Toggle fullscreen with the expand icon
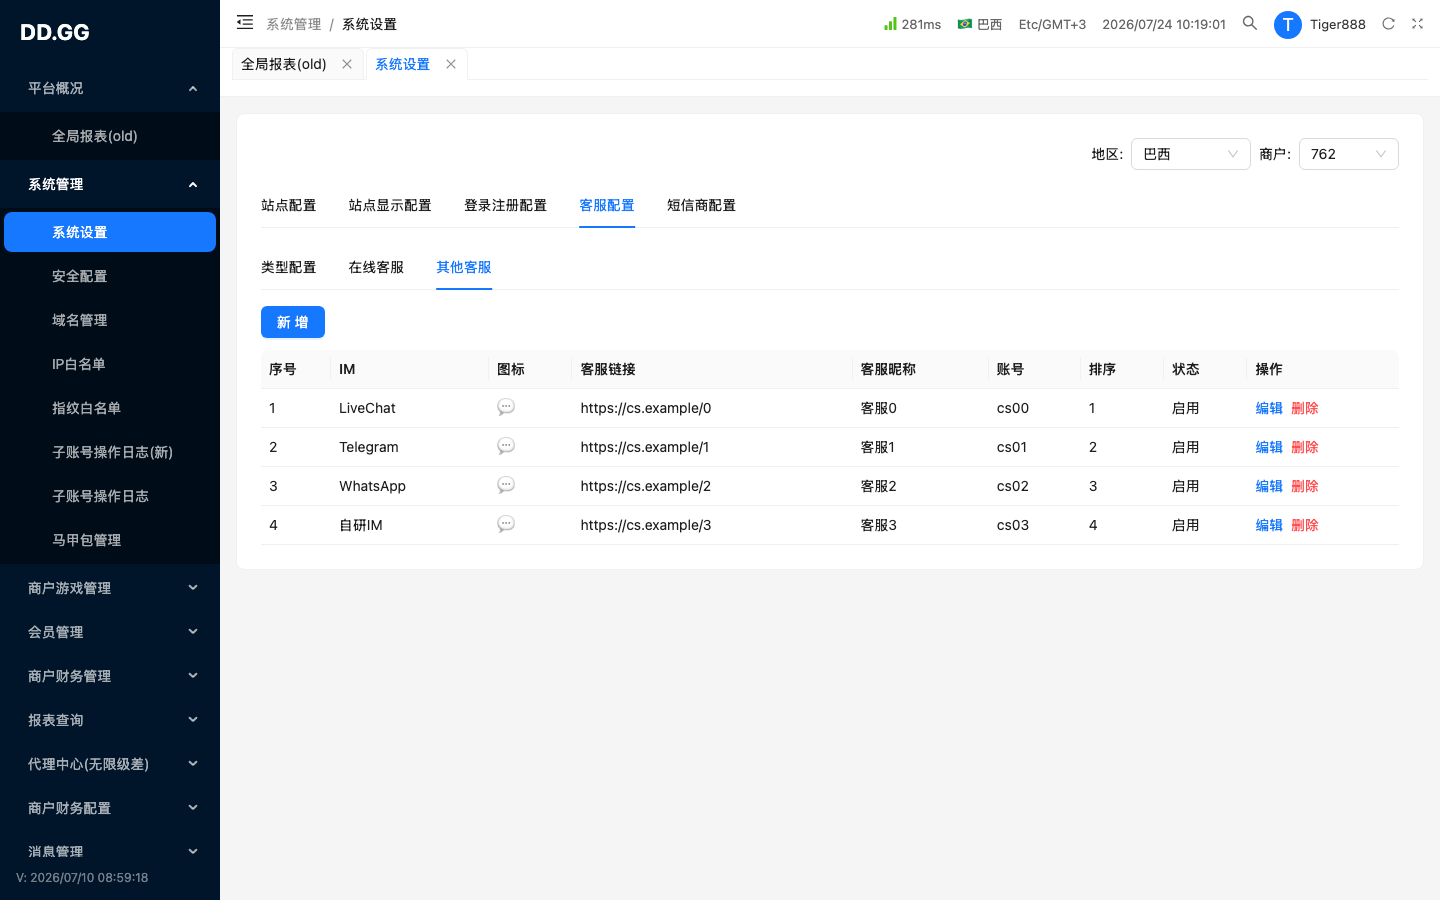This screenshot has height=900, width=1440. (x=1417, y=23)
